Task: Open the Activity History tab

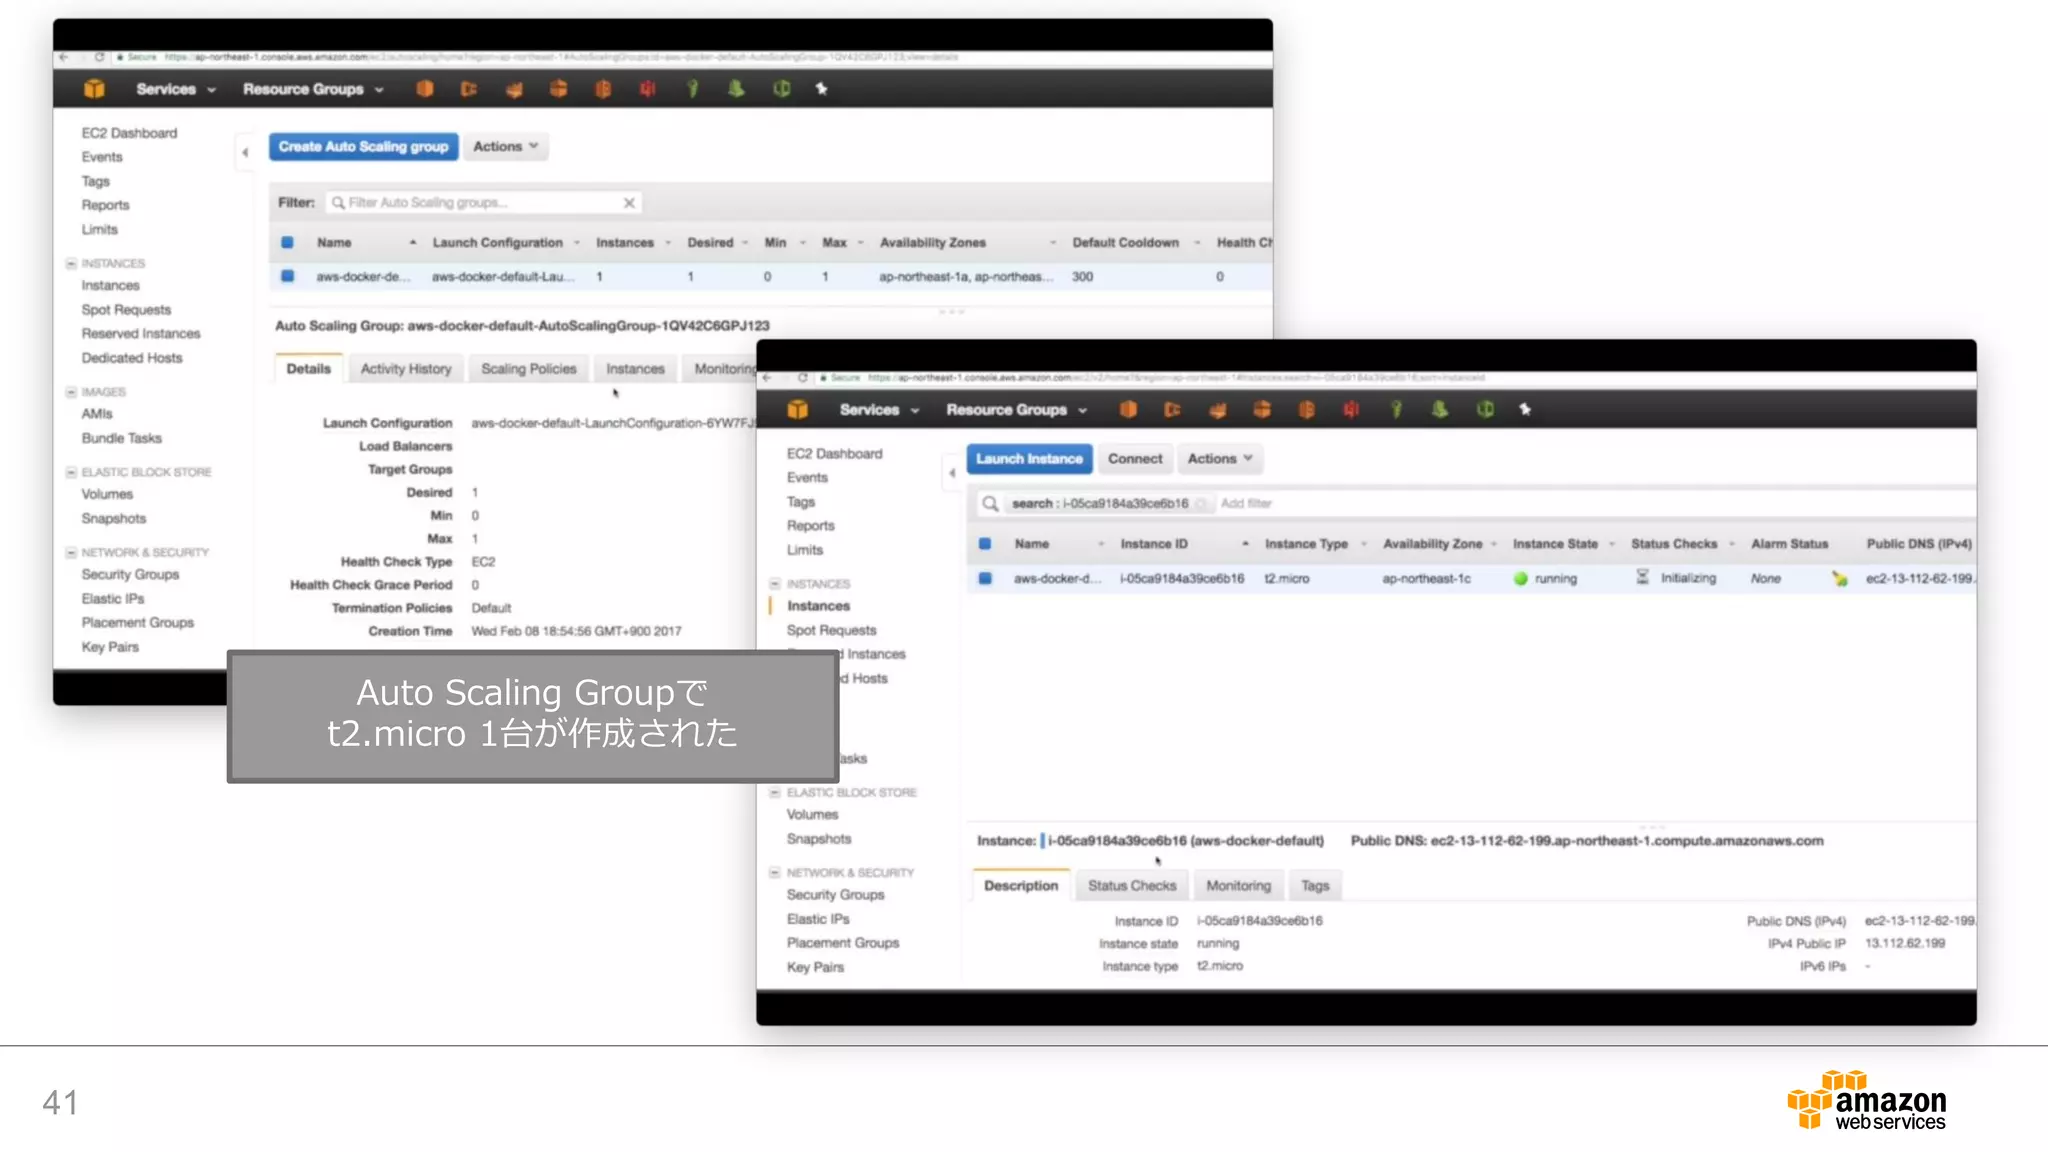Action: pos(405,369)
